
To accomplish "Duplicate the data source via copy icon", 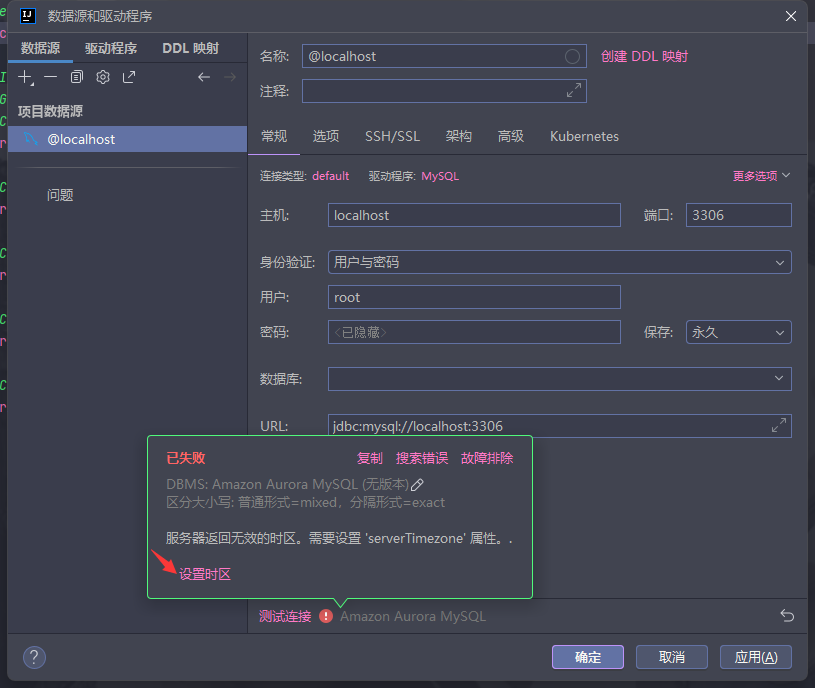I will 76,76.
